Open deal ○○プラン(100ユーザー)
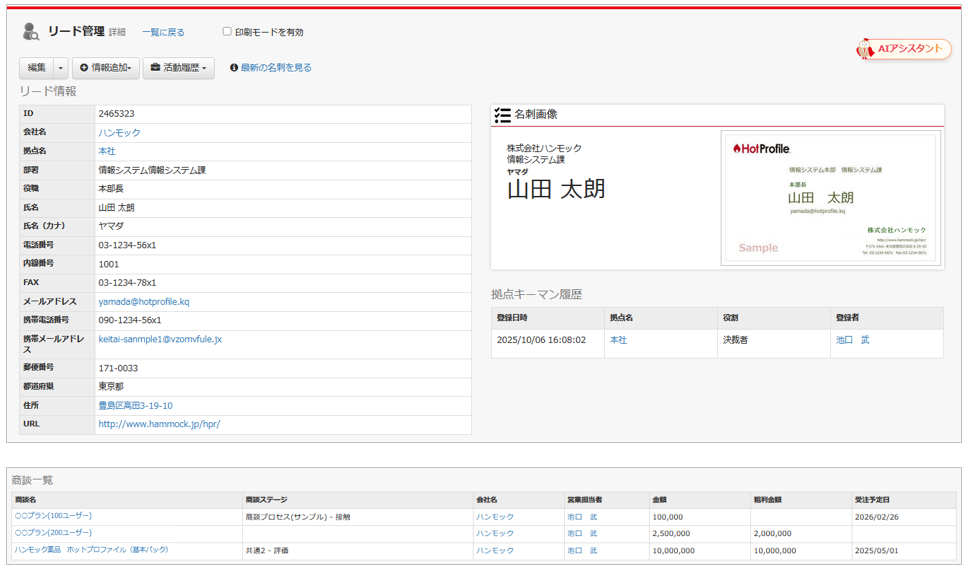 pos(53,516)
